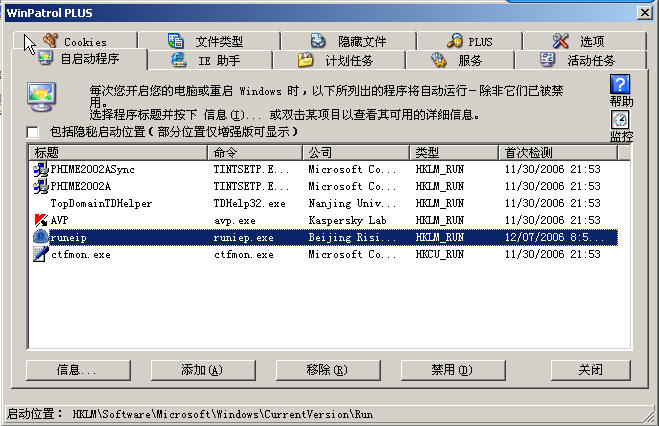Viewport: 659px width, 426px height.
Task: Click the runeip entry globe icon
Action: point(41,237)
